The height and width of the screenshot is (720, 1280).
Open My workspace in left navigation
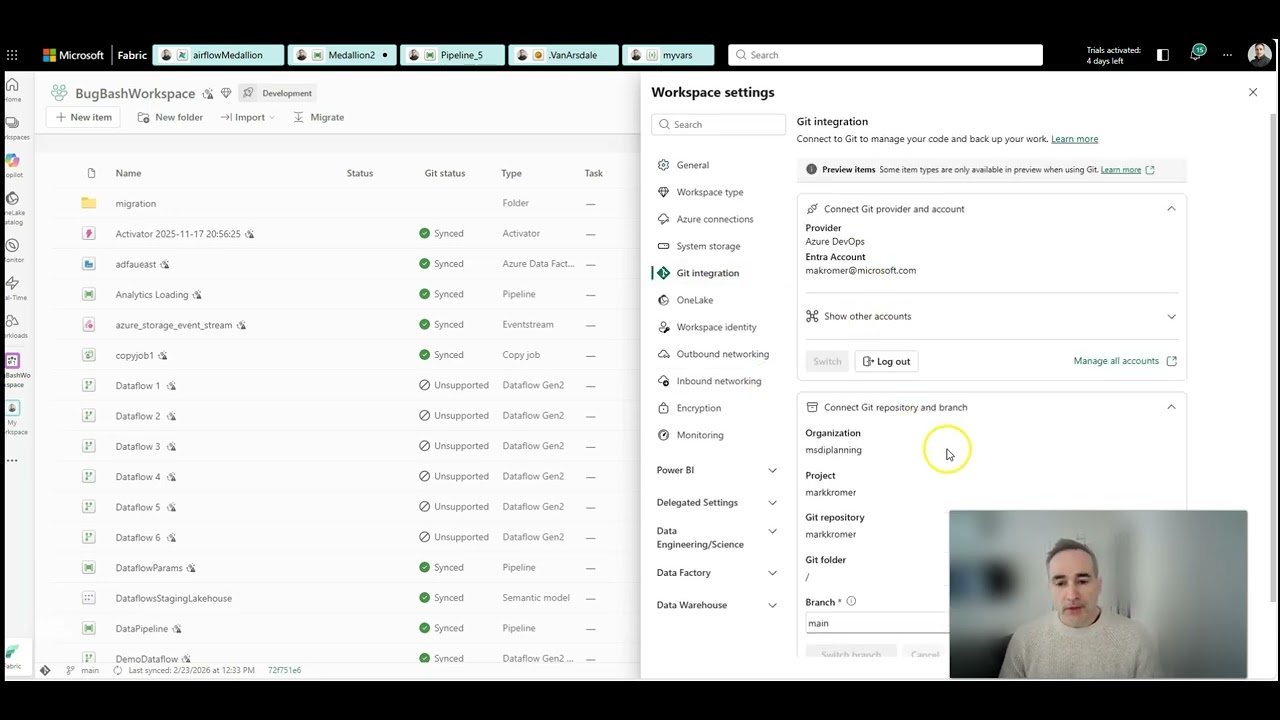tap(12, 414)
